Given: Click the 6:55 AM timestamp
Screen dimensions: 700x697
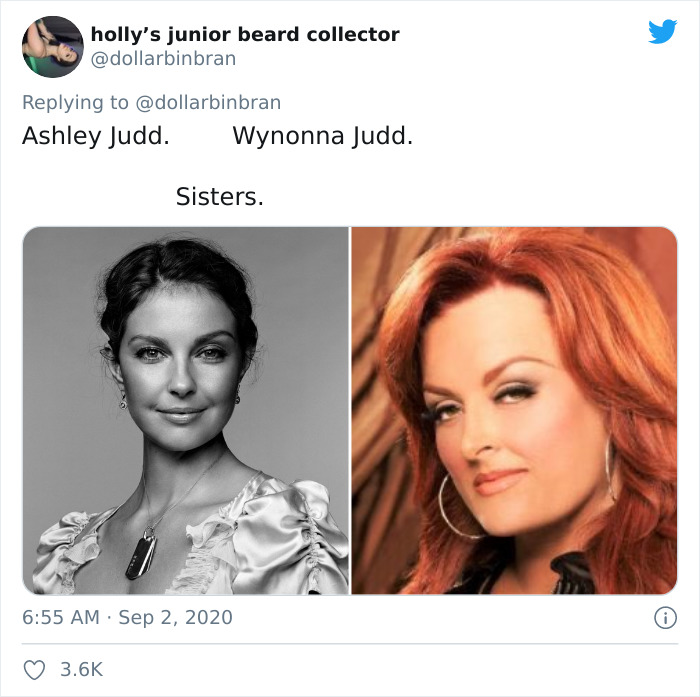Looking at the screenshot, I should pyautogui.click(x=61, y=618).
